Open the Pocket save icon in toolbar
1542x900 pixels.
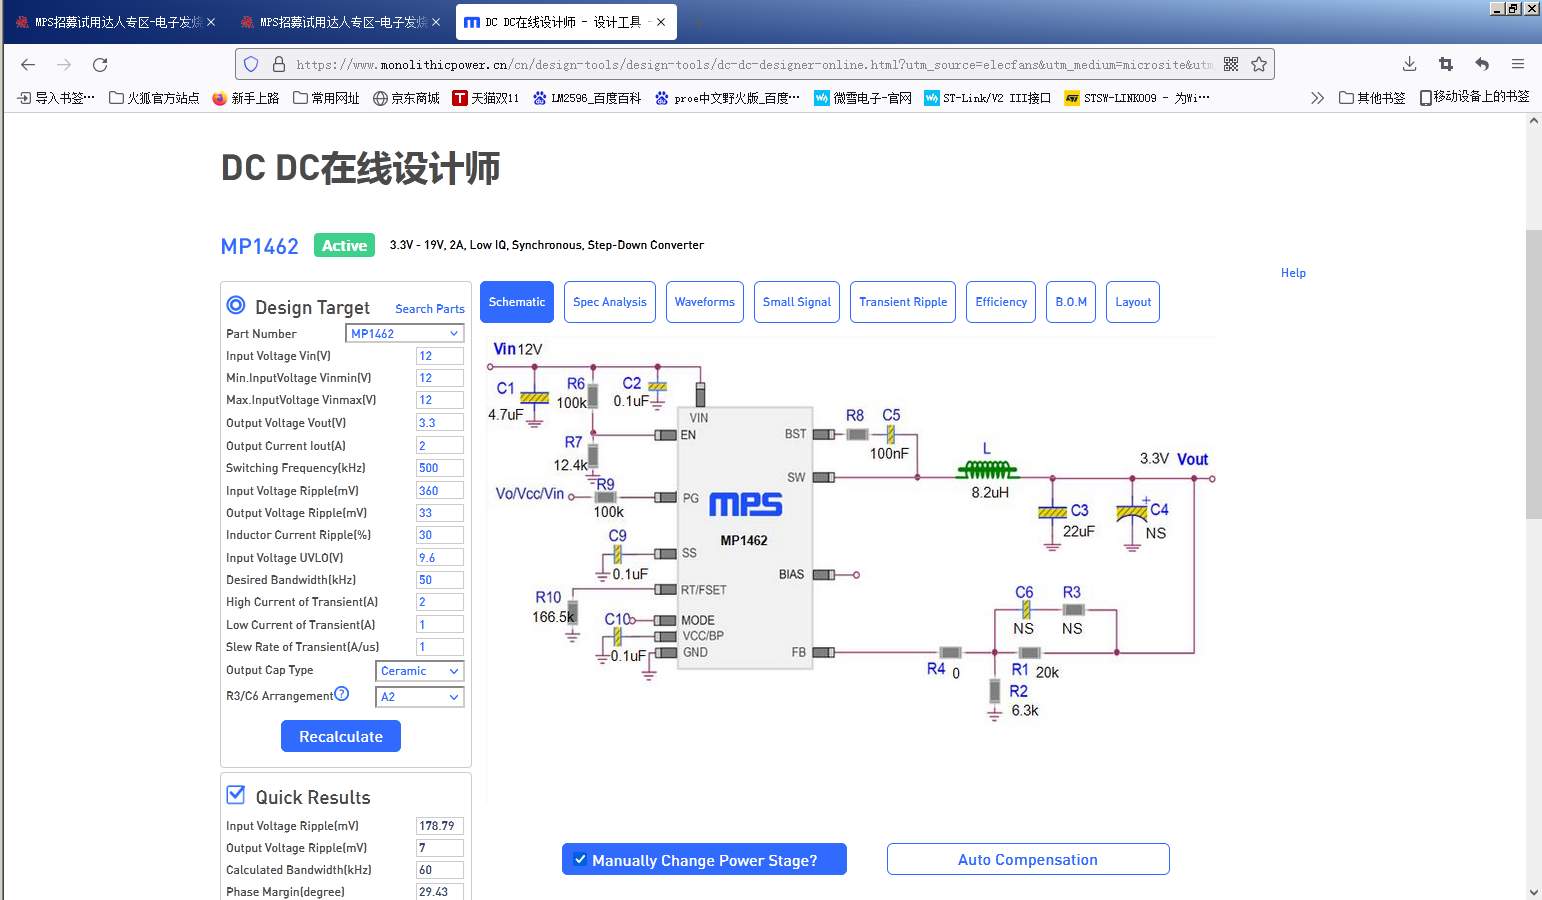pos(1481,63)
